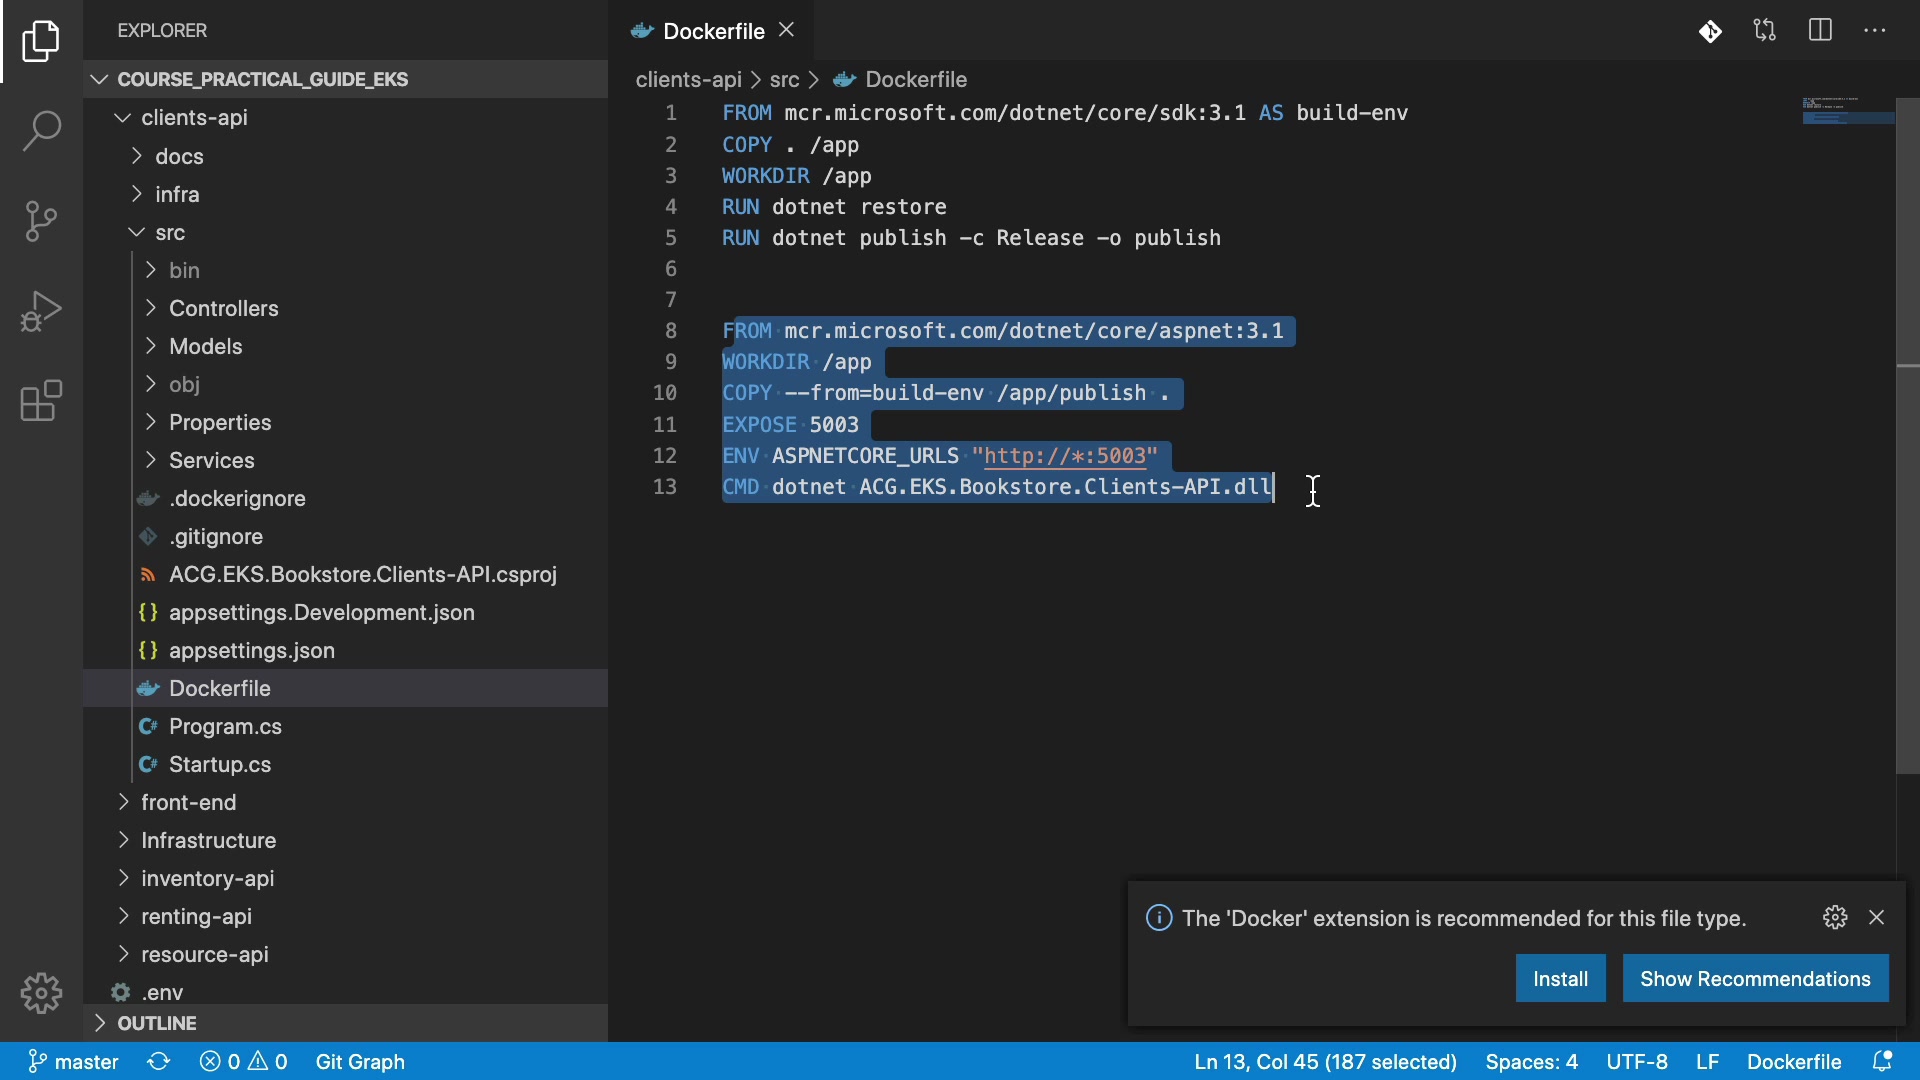This screenshot has height=1080, width=1920.
Task: Open notifications bell in status bar
Action: point(1882,1062)
